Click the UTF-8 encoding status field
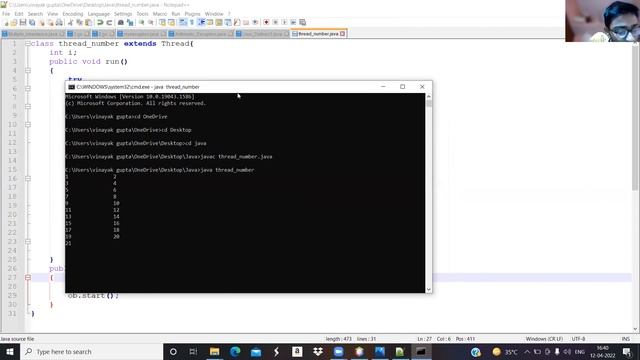Viewport: 640px width, 360px height. 578,339
